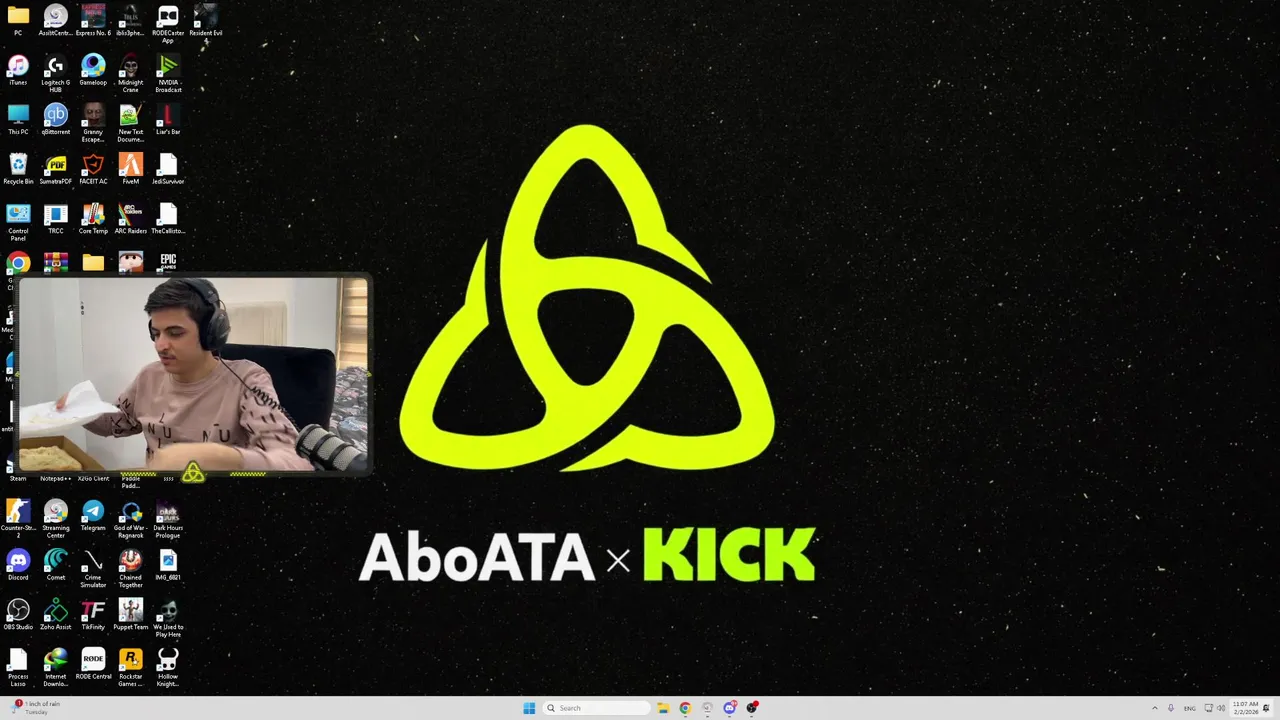Select the Counter-Strike 2 shortcut
This screenshot has height=720, width=1280.
pyautogui.click(x=18, y=520)
